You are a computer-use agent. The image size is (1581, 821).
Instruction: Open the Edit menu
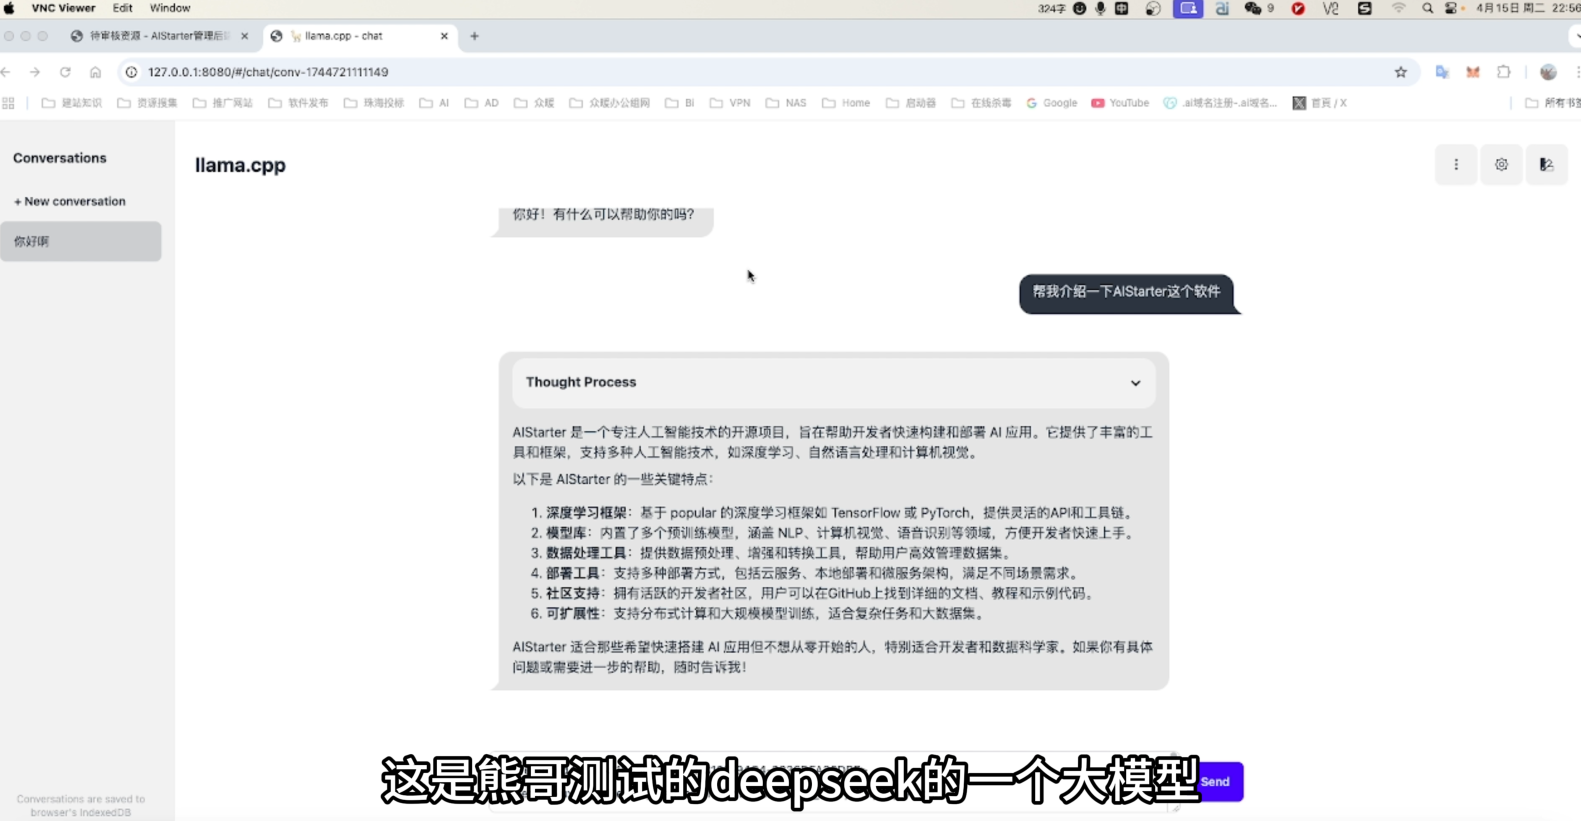[122, 8]
